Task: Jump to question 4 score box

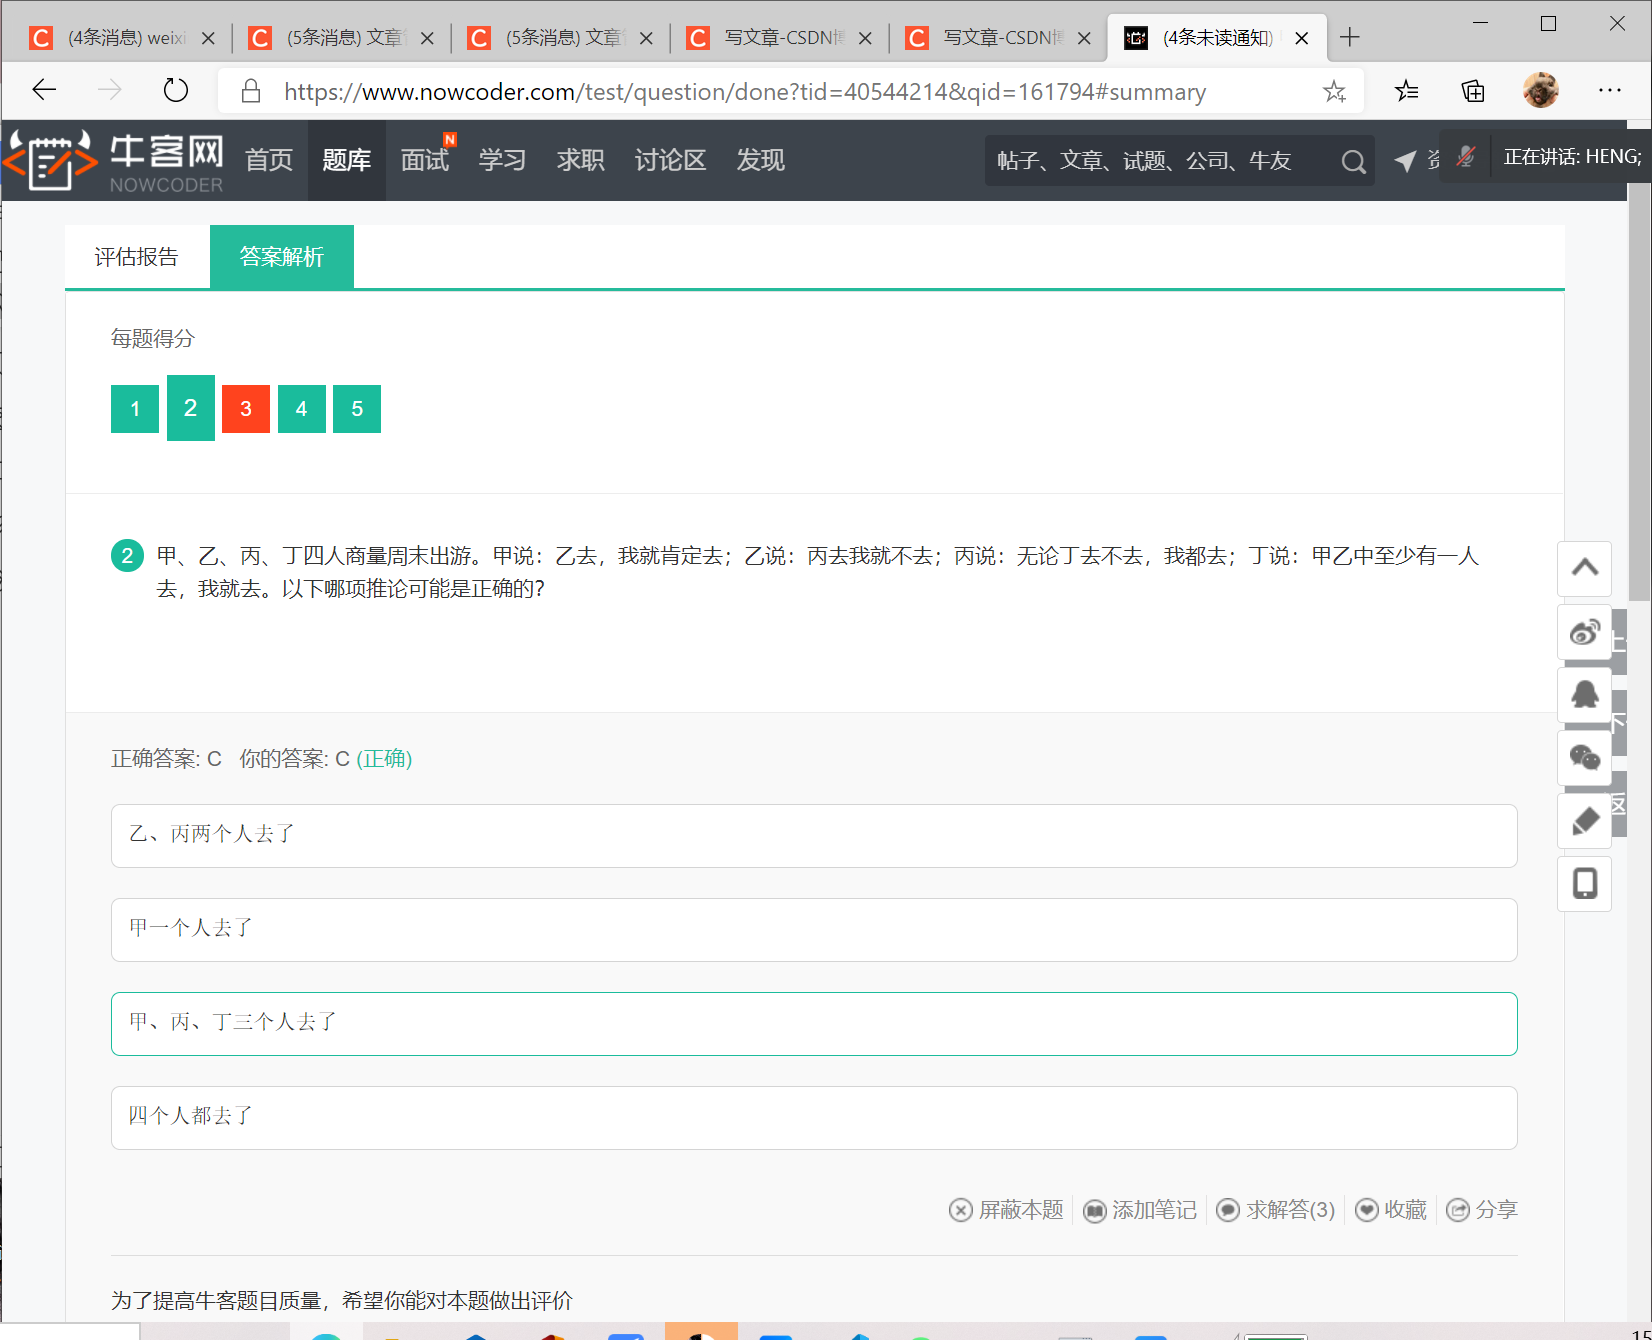Action: point(302,409)
